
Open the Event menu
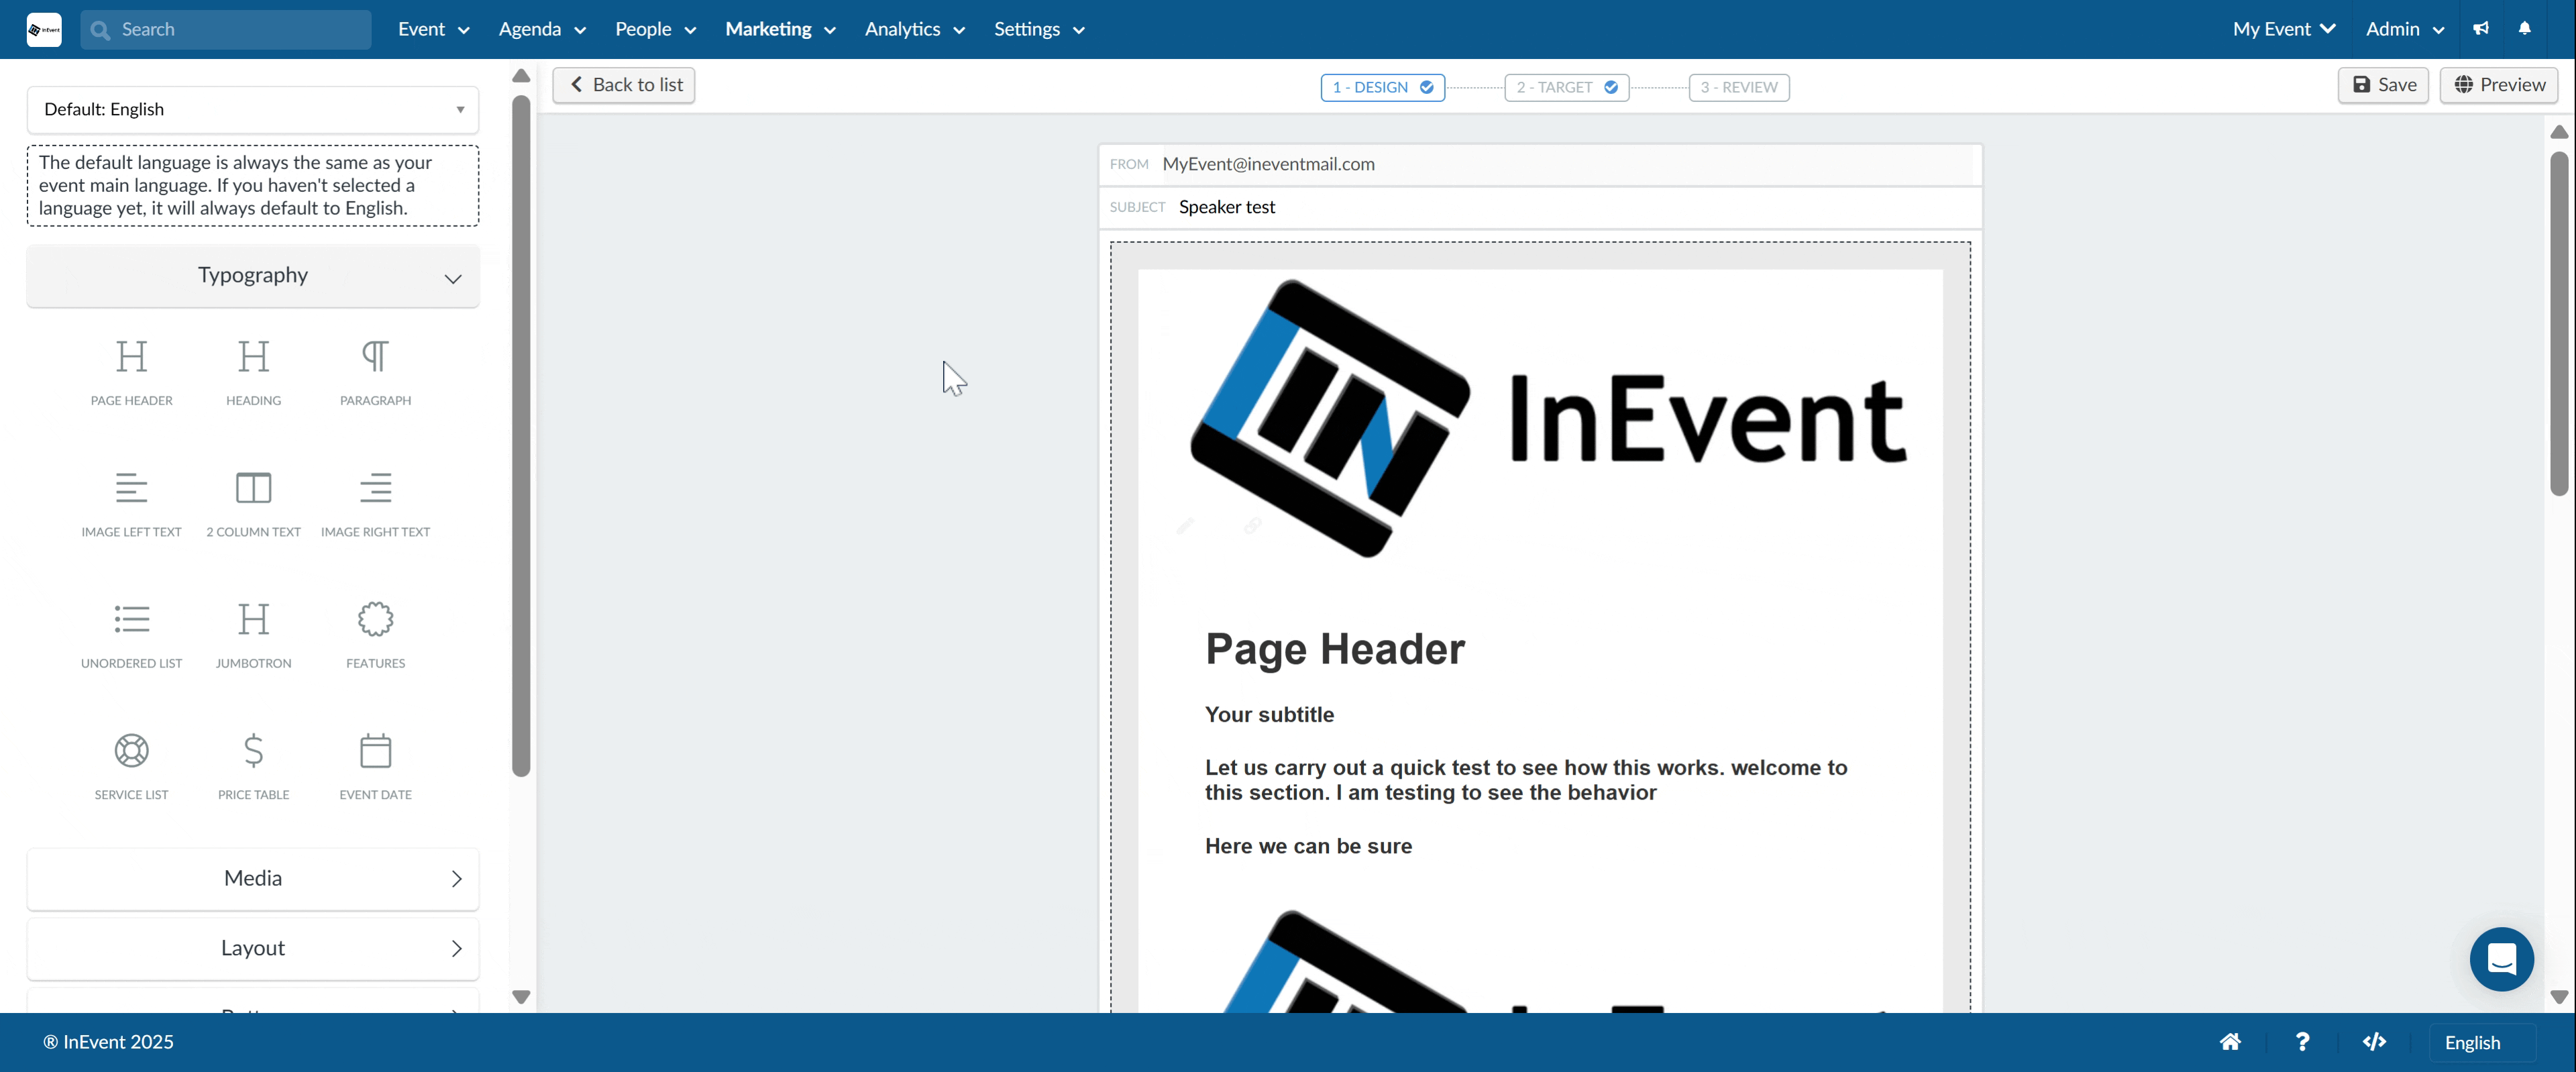tap(433, 29)
